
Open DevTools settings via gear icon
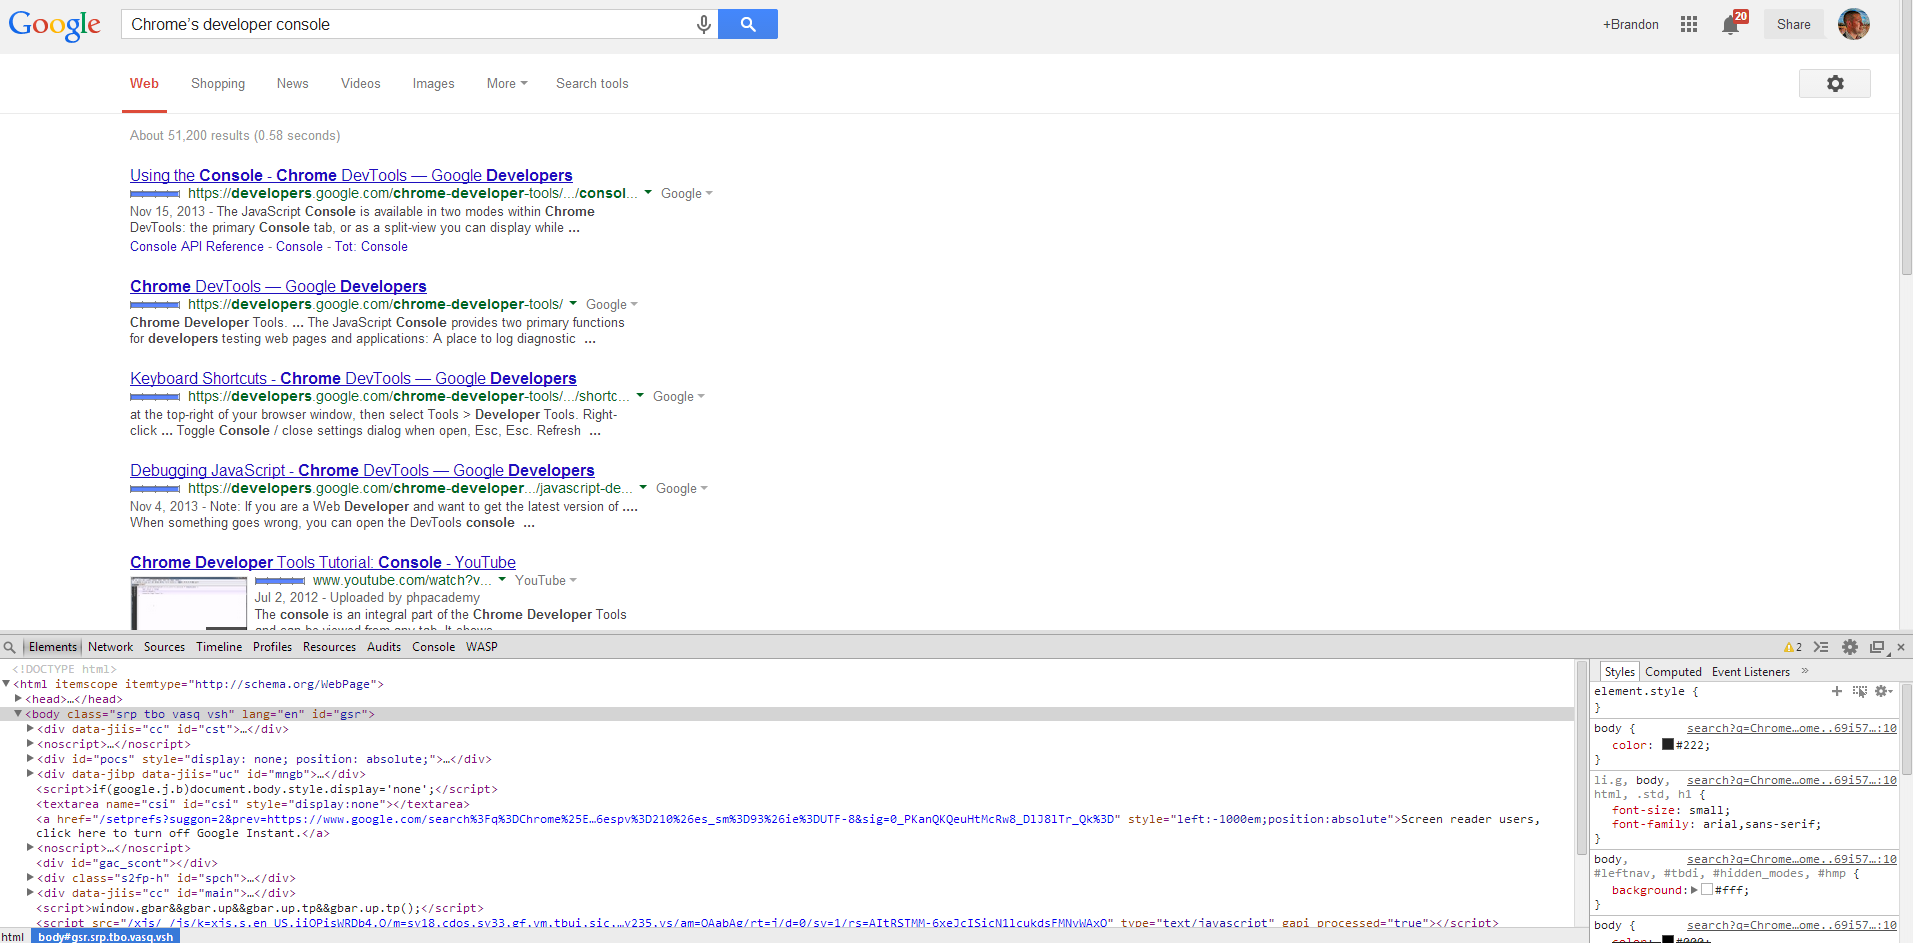(1849, 647)
